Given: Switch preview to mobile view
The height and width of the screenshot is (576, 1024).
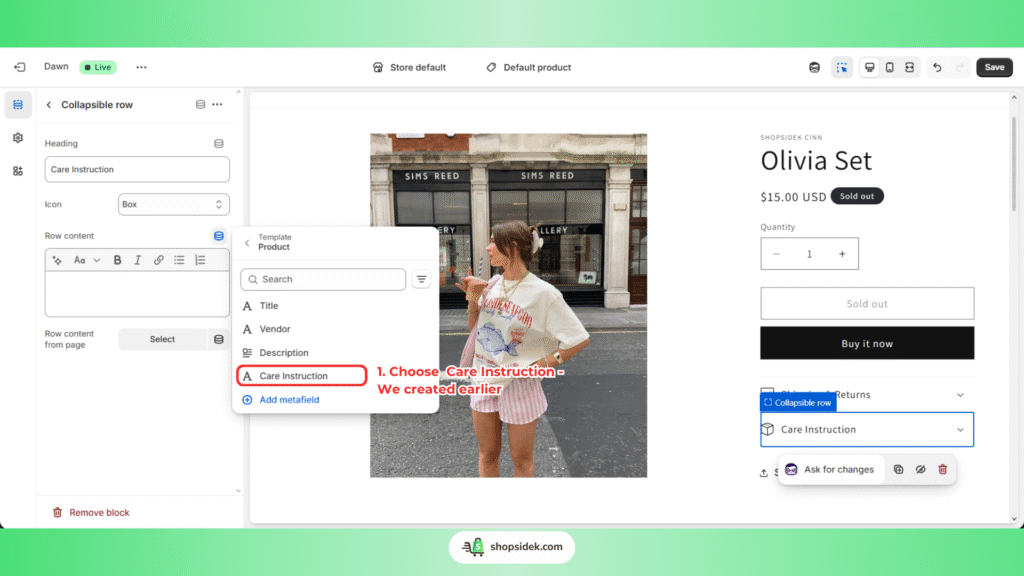Looking at the screenshot, I should [x=889, y=67].
